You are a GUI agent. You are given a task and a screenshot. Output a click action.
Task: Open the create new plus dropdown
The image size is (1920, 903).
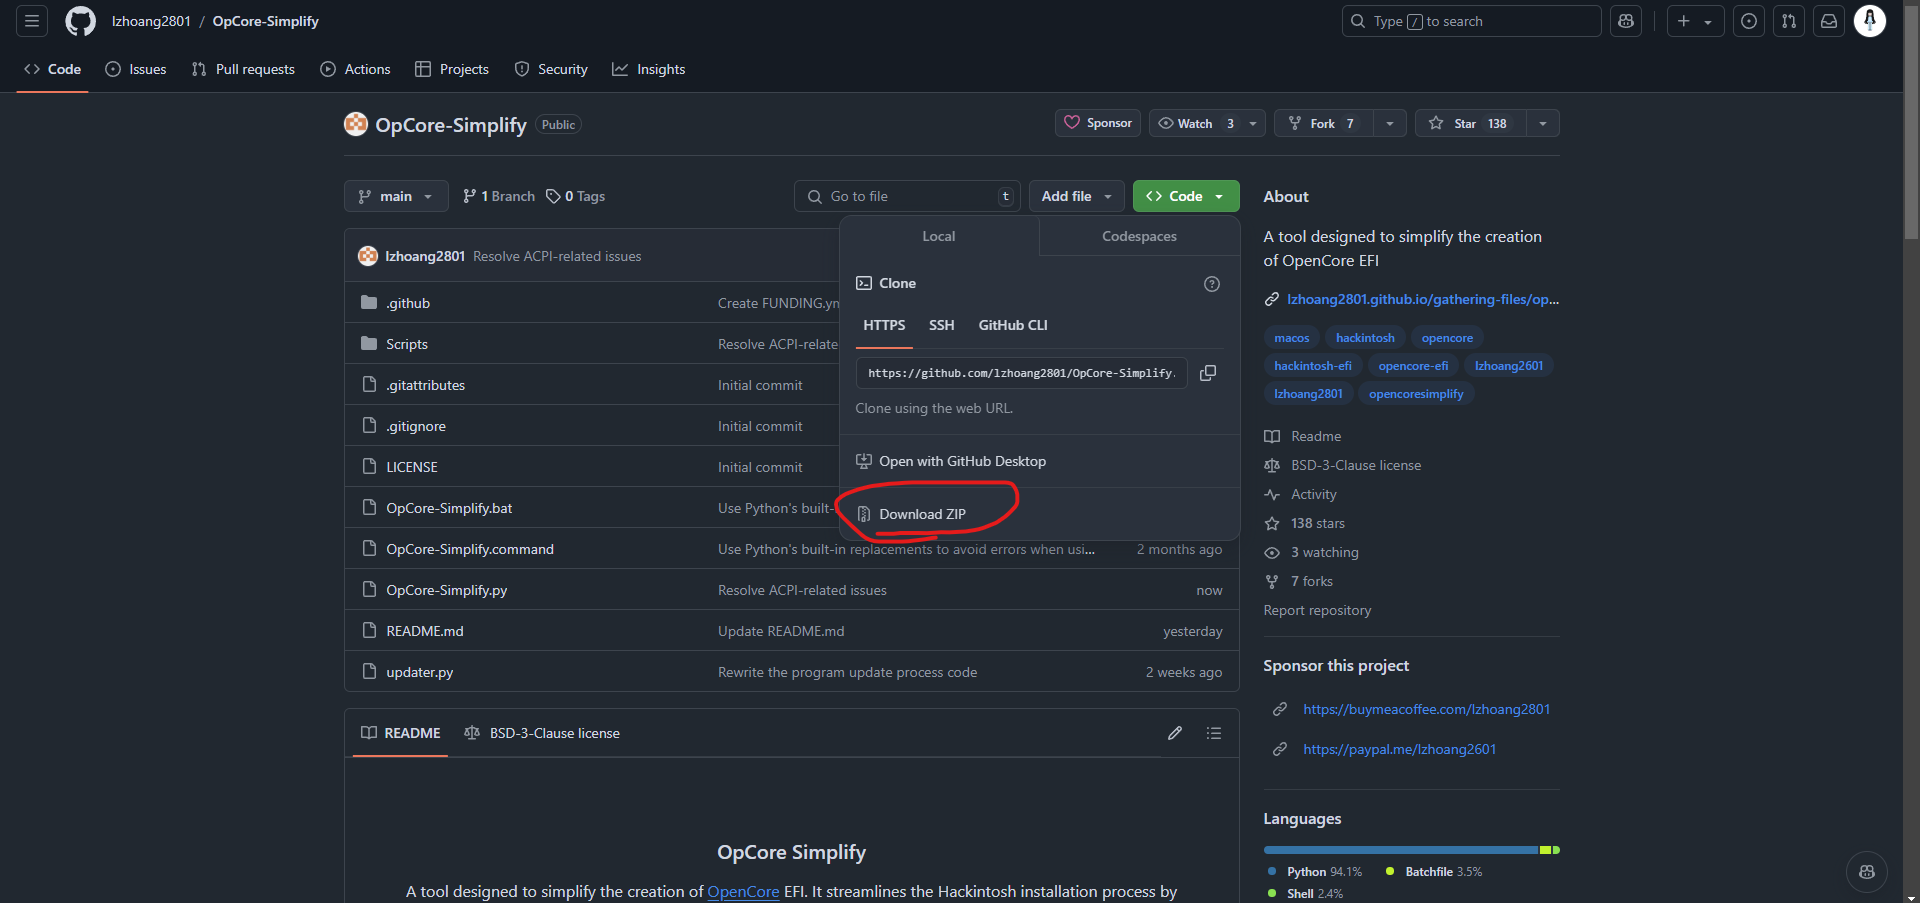click(1695, 21)
